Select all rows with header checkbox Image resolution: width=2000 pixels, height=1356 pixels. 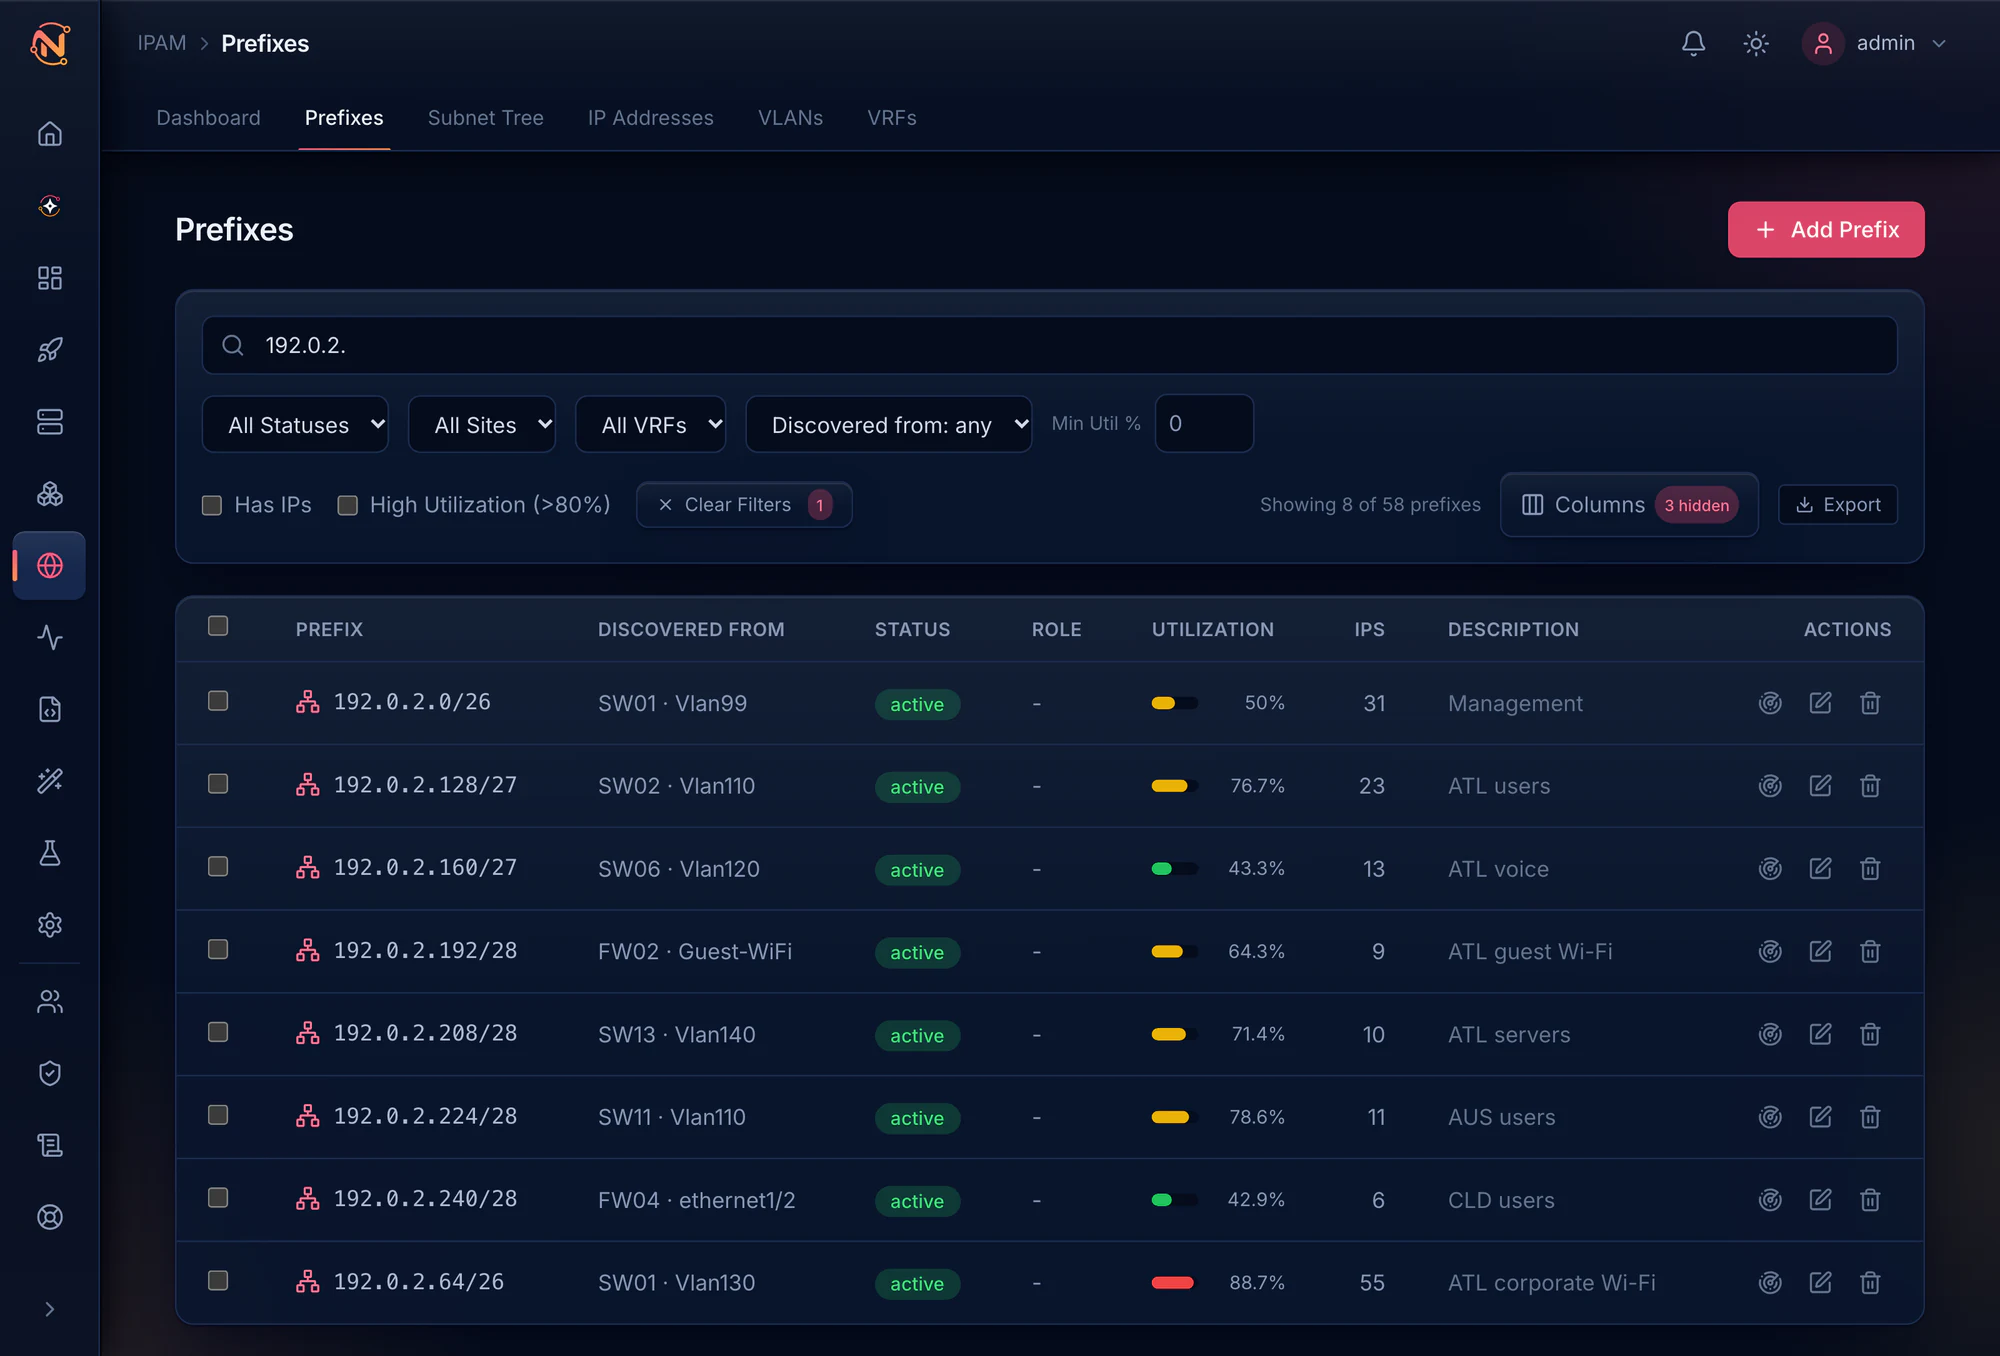[x=218, y=626]
